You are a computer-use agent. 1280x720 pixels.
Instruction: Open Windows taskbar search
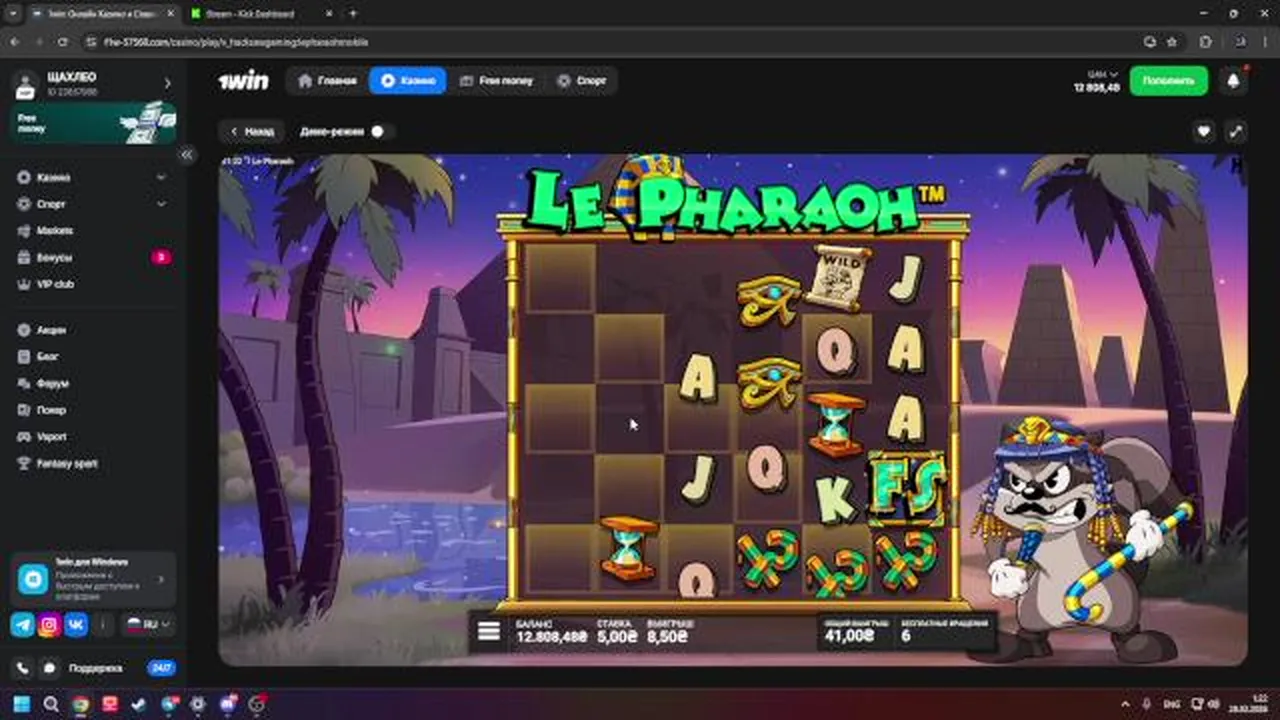pyautogui.click(x=51, y=704)
